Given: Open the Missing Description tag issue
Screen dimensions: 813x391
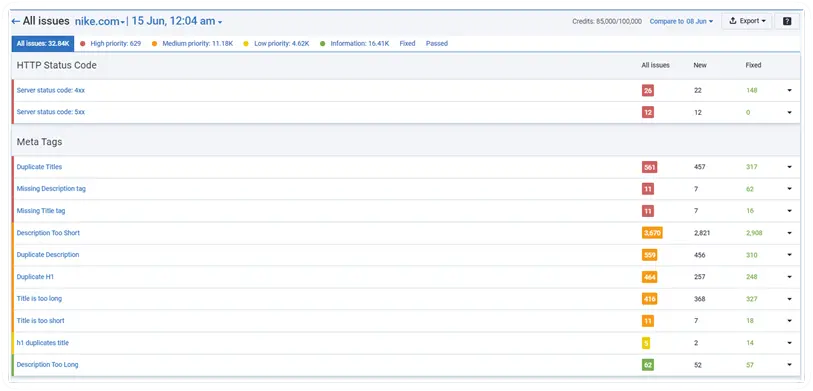Looking at the screenshot, I should [51, 189].
